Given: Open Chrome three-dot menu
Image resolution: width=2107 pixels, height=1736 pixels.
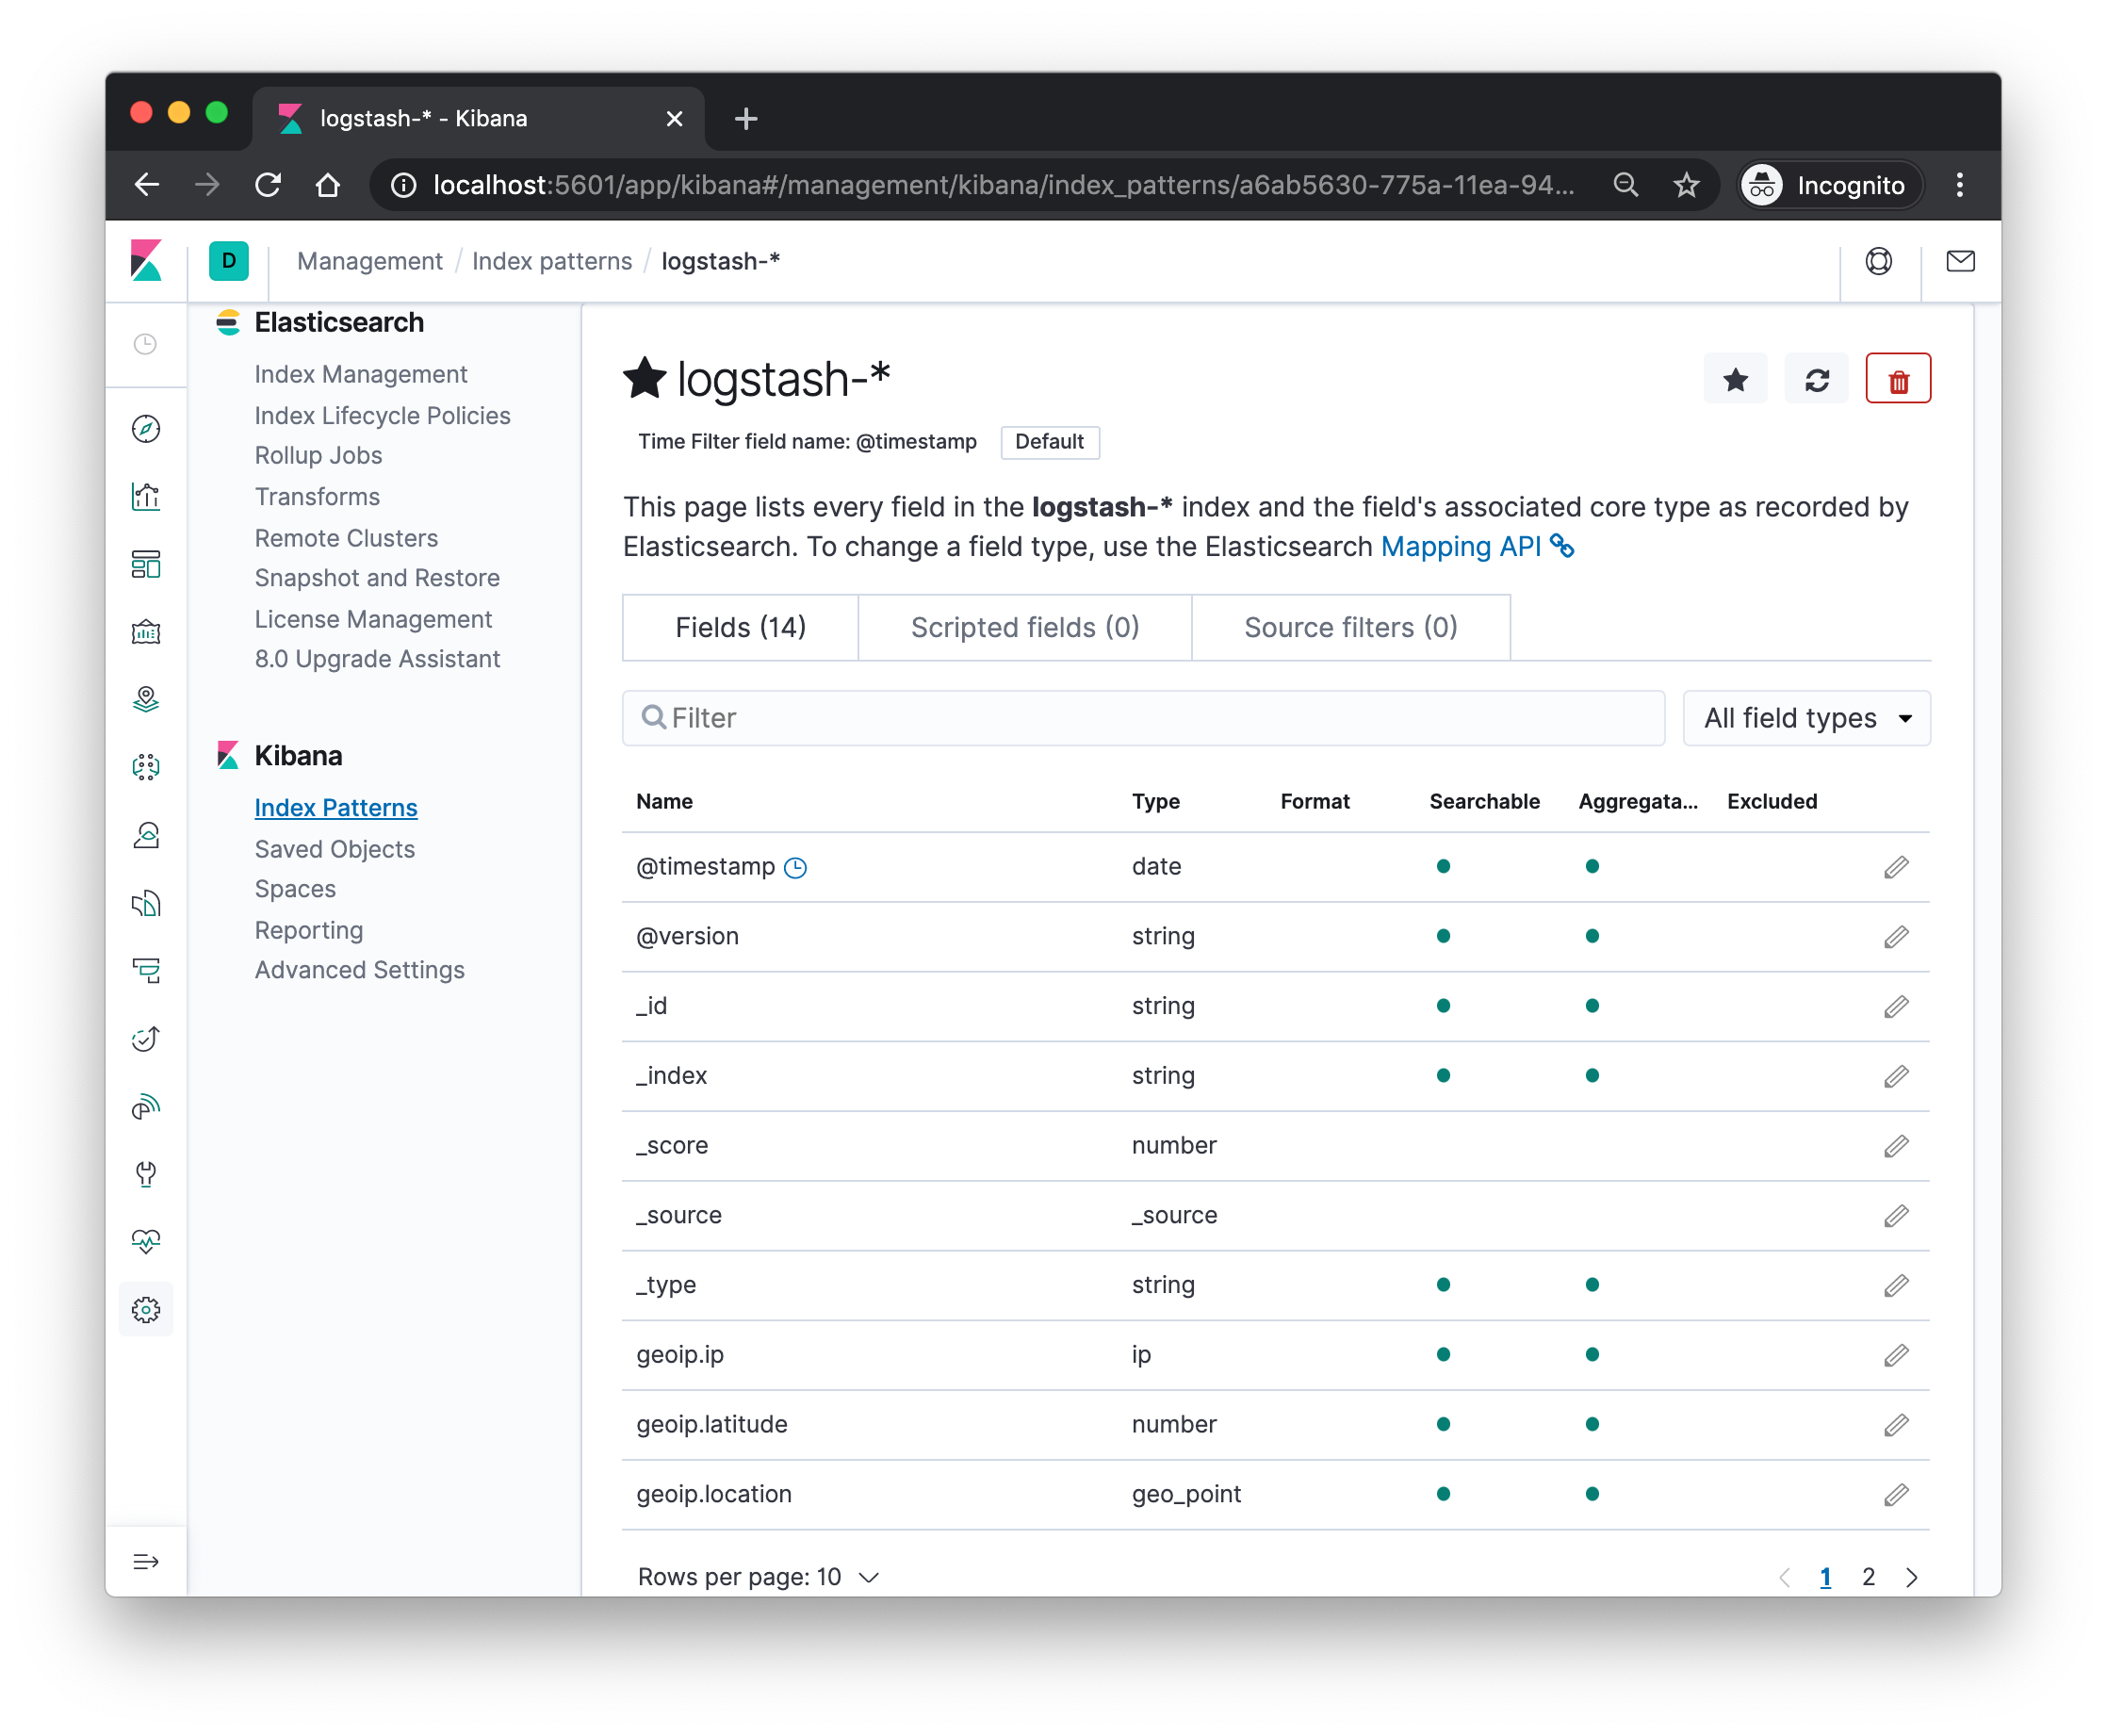Looking at the screenshot, I should [1959, 185].
